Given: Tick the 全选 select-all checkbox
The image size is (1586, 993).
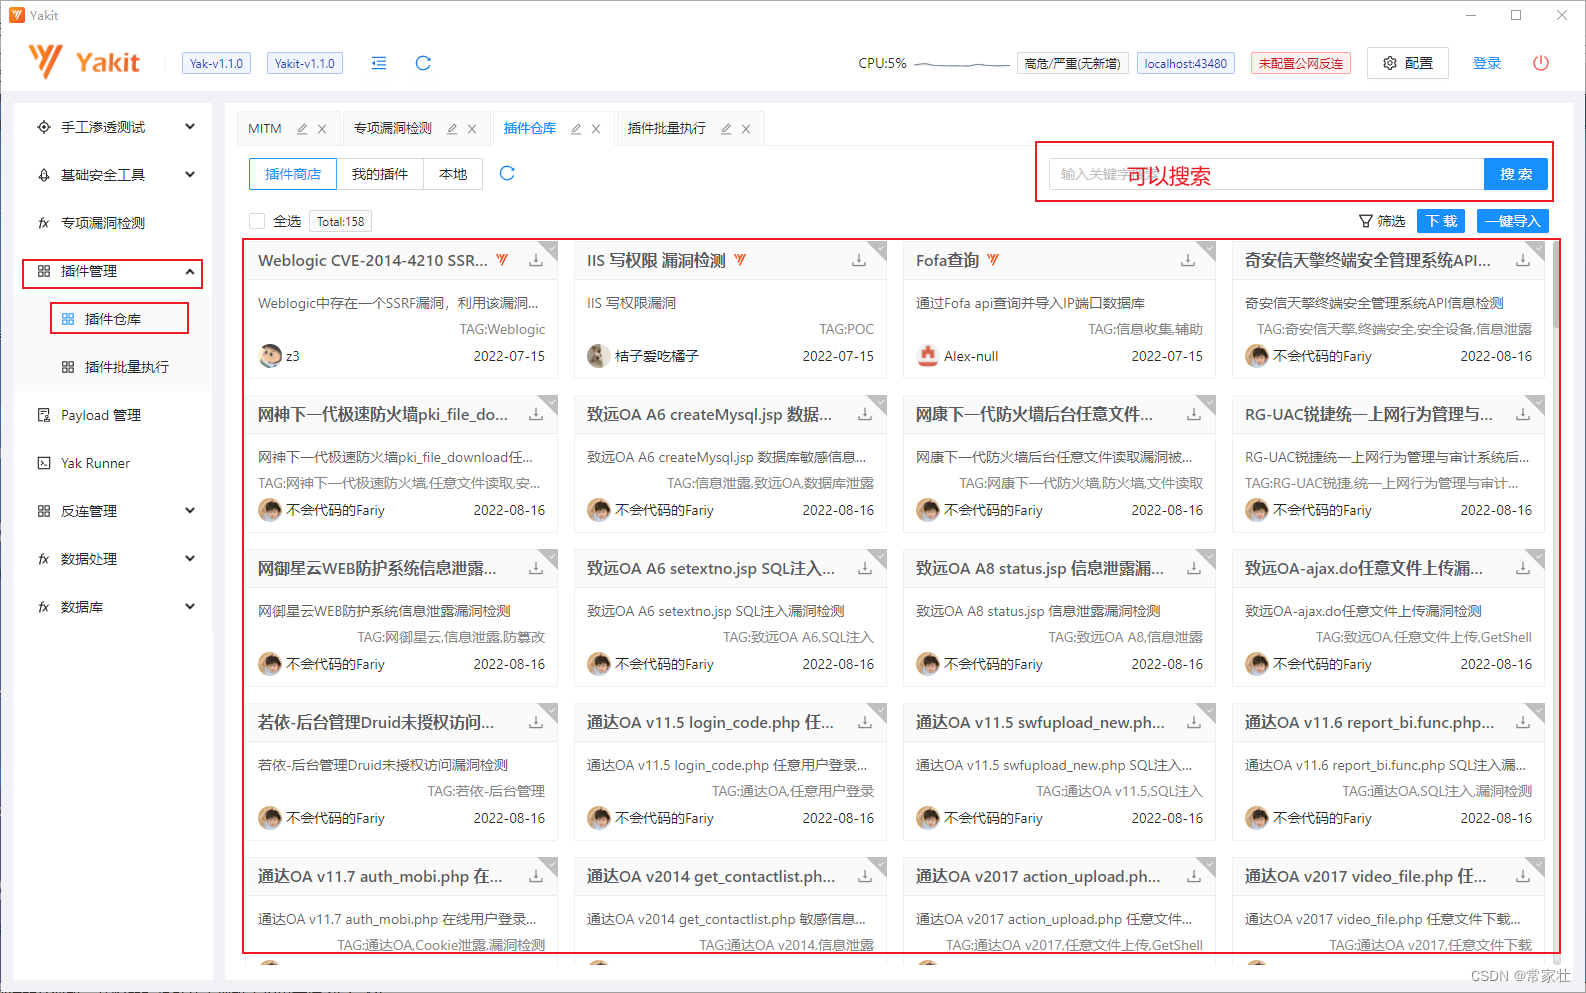Looking at the screenshot, I should click(x=257, y=221).
